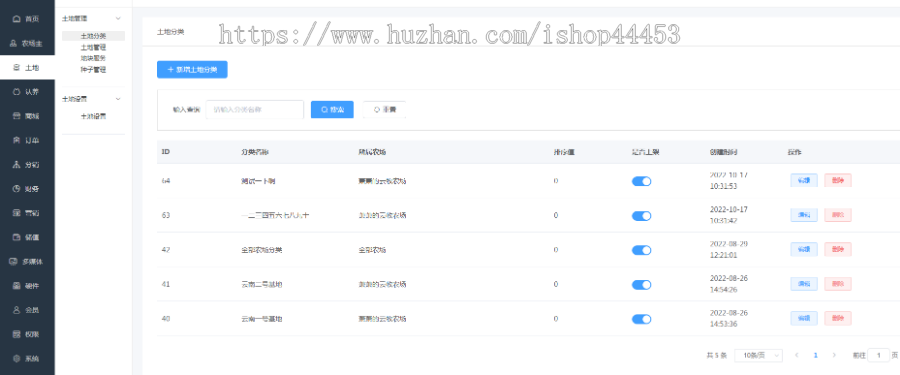Click the date 2022-08-29 12:21:01 cell
Image resolution: width=900 pixels, height=375 pixels.
[x=729, y=249]
